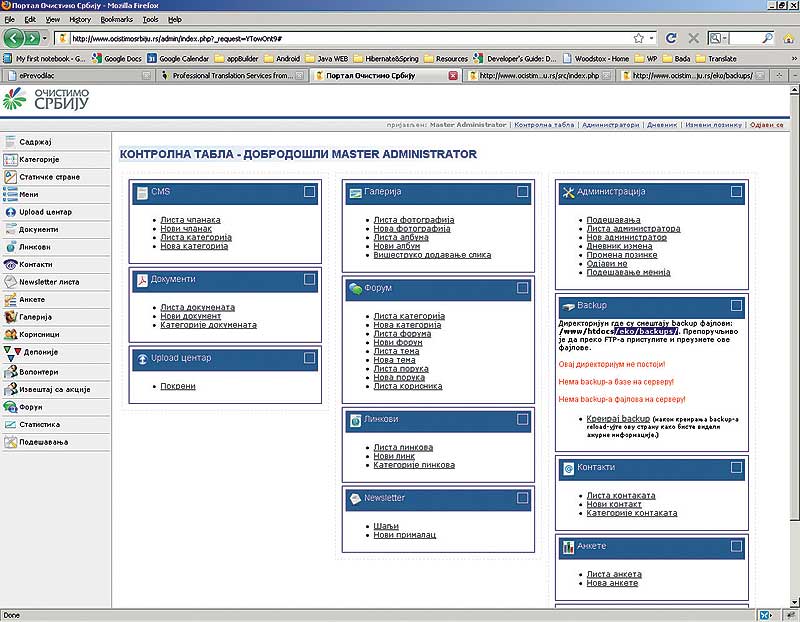Image resolution: width=800 pixels, height=622 pixels.
Task: Open the Tools menu
Action: pyautogui.click(x=150, y=19)
